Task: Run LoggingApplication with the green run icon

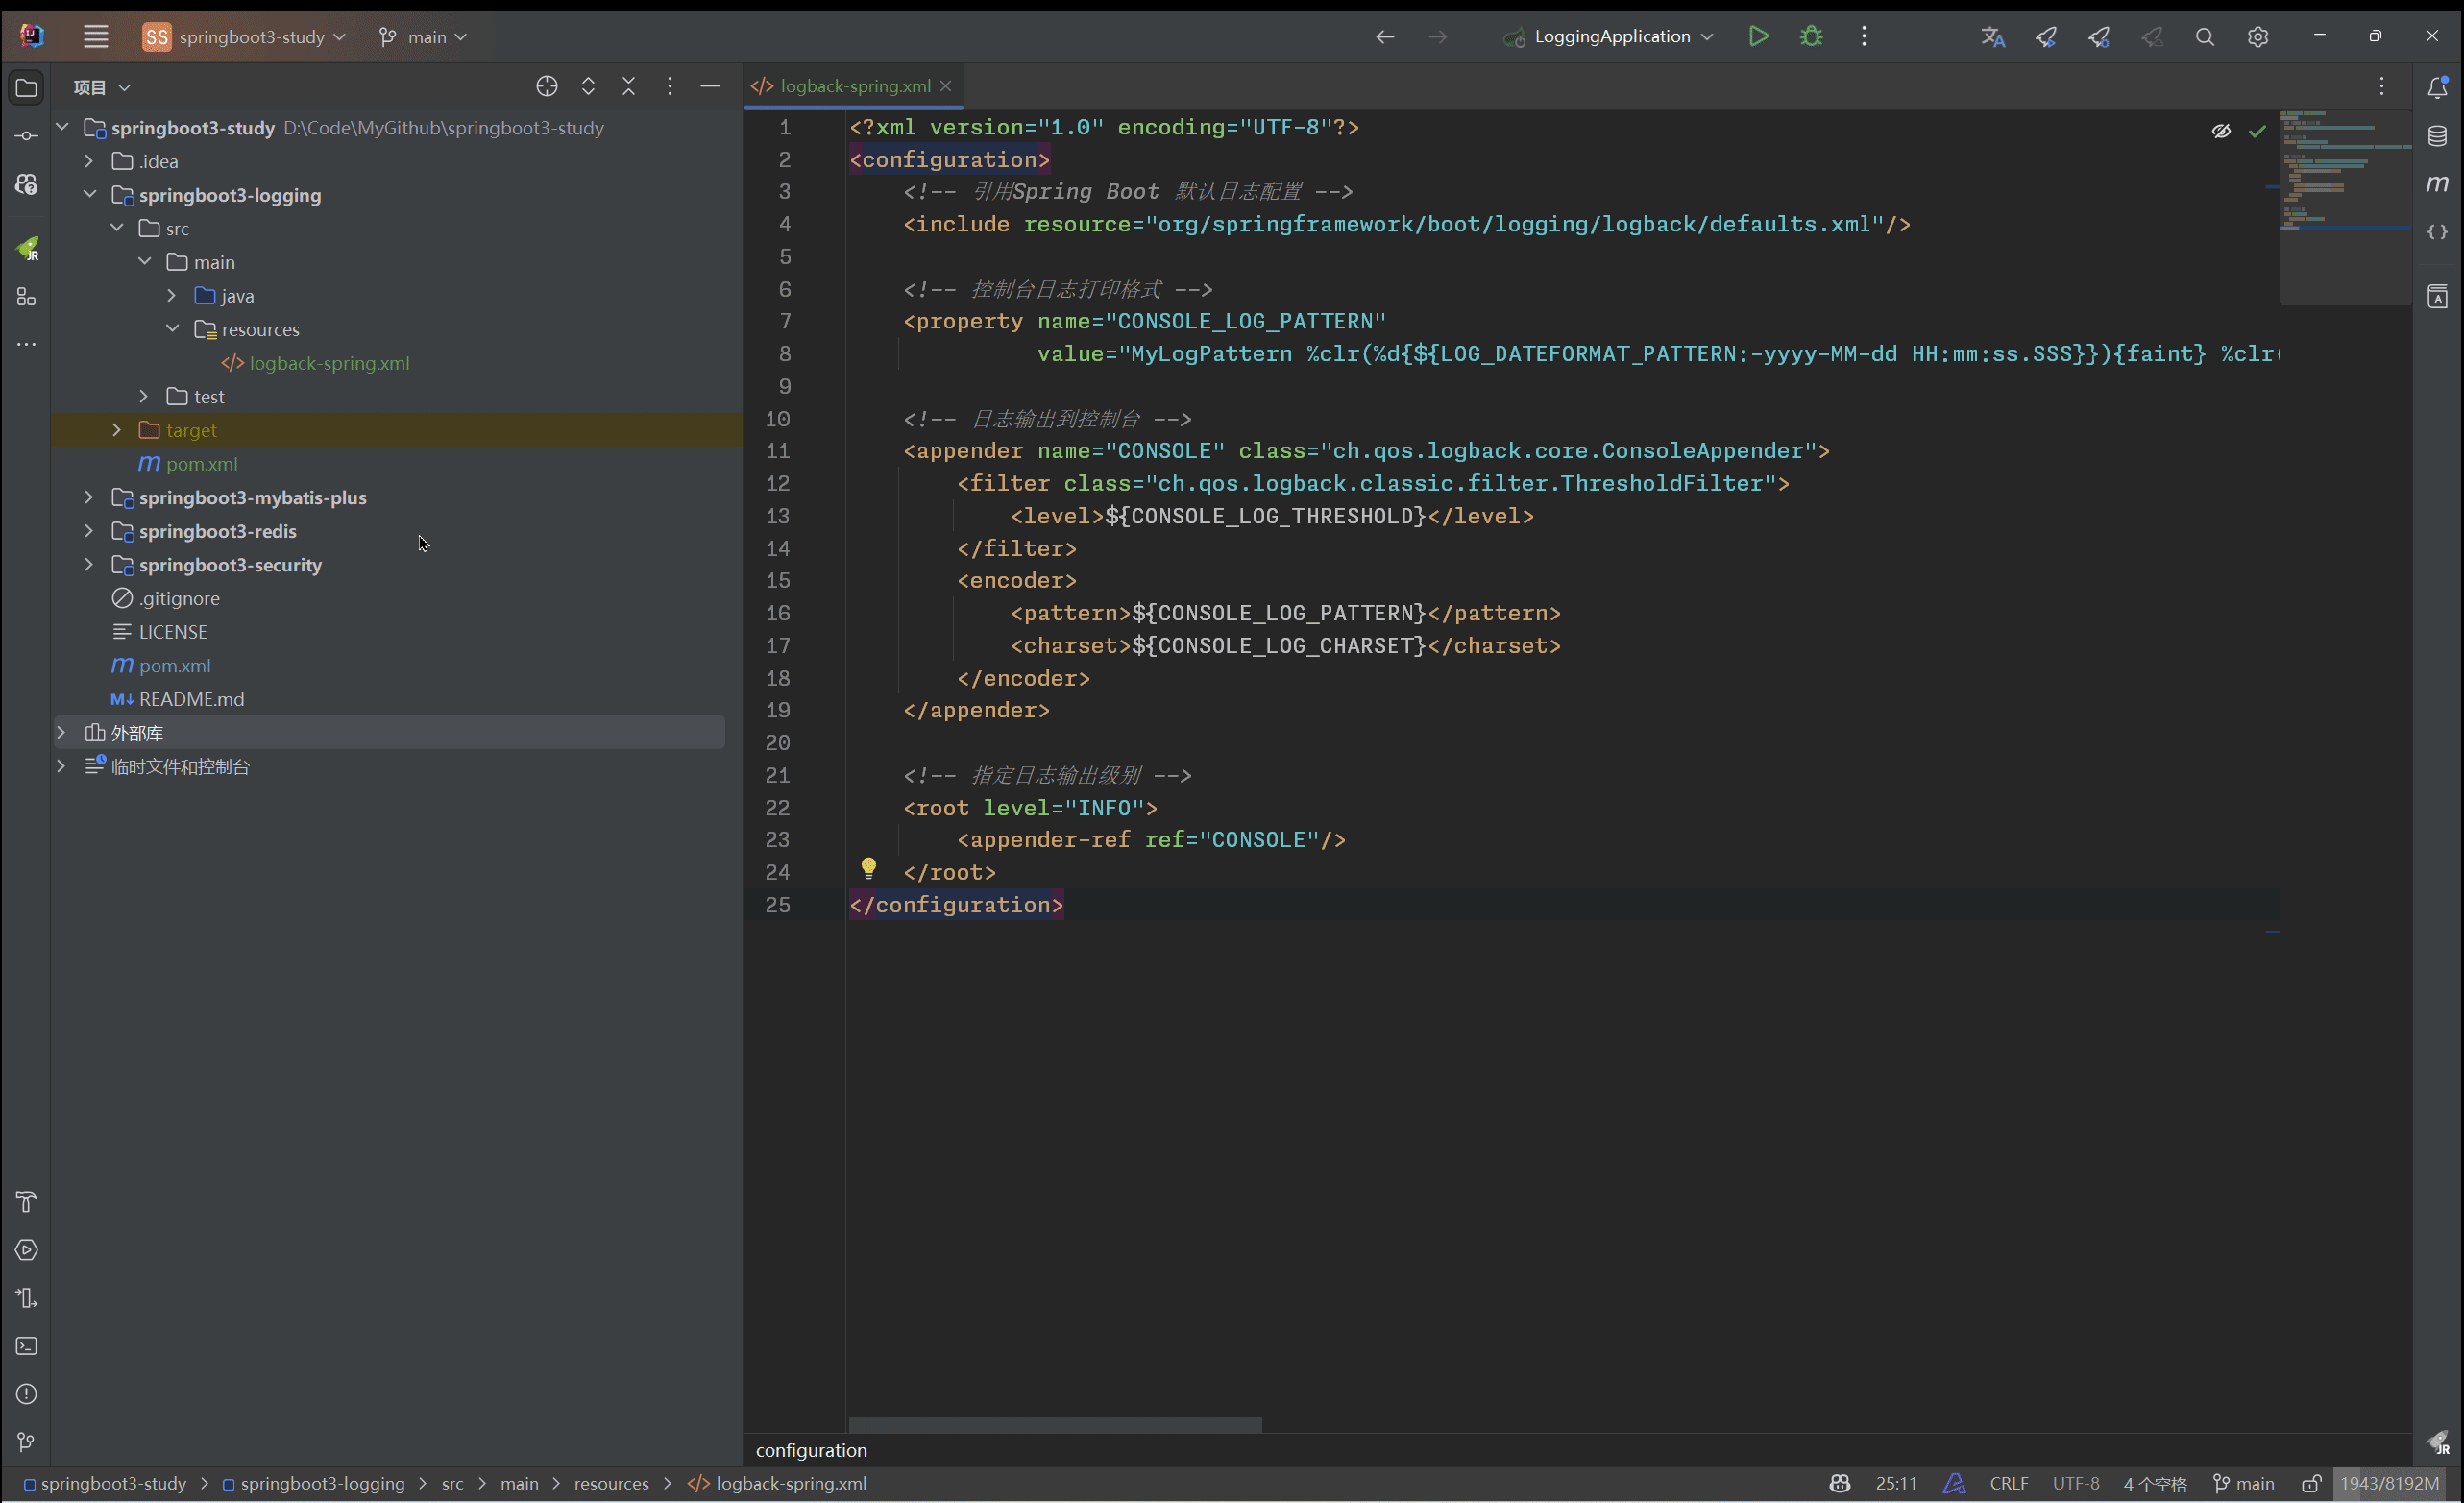Action: coord(1758,36)
